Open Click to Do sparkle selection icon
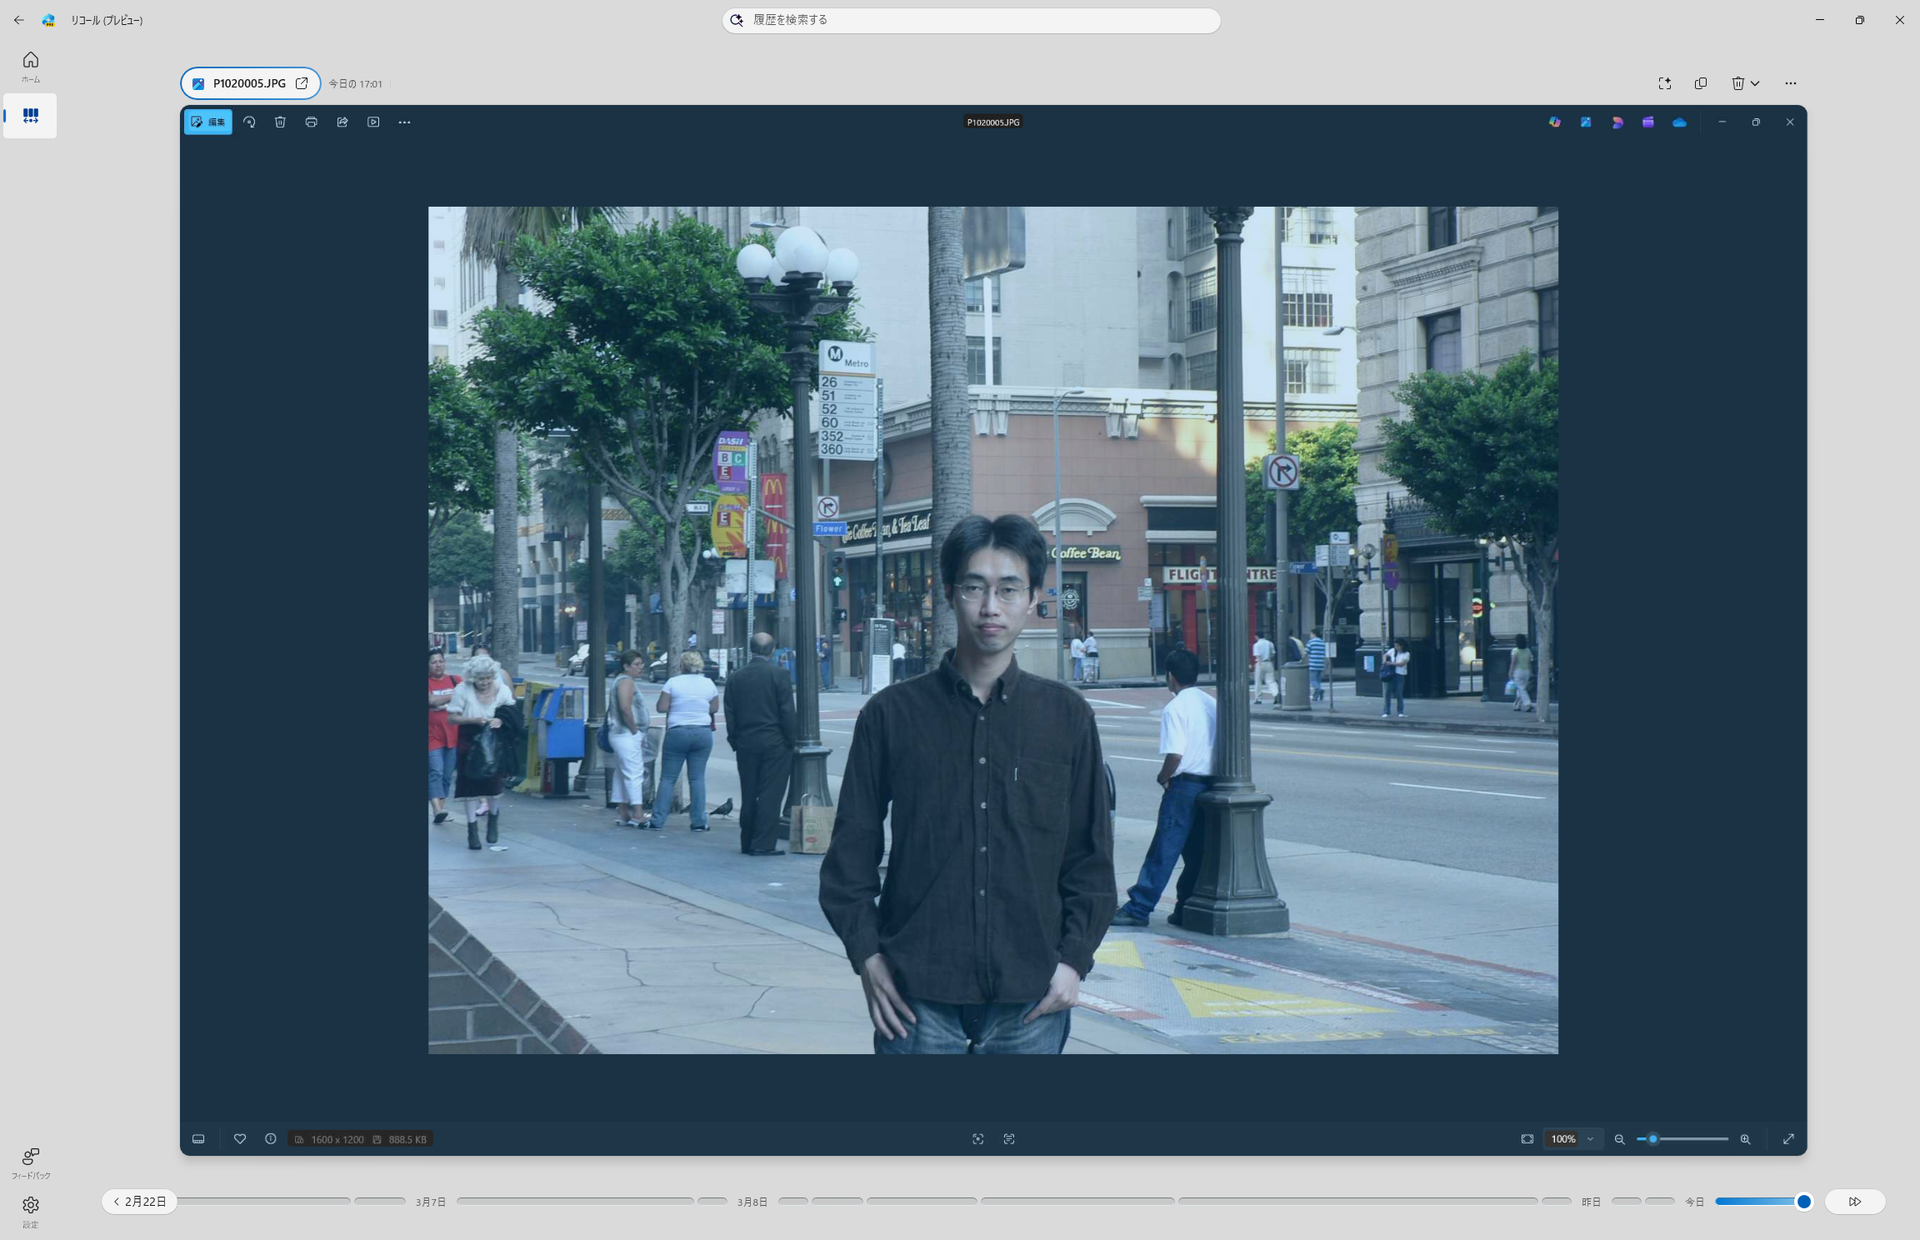 (1665, 84)
